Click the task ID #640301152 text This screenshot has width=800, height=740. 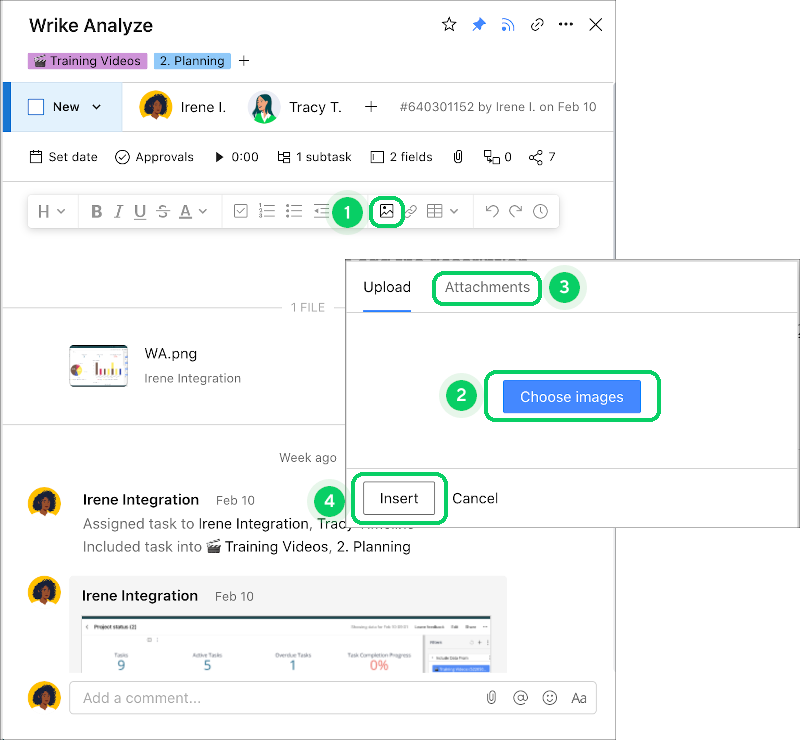[437, 107]
